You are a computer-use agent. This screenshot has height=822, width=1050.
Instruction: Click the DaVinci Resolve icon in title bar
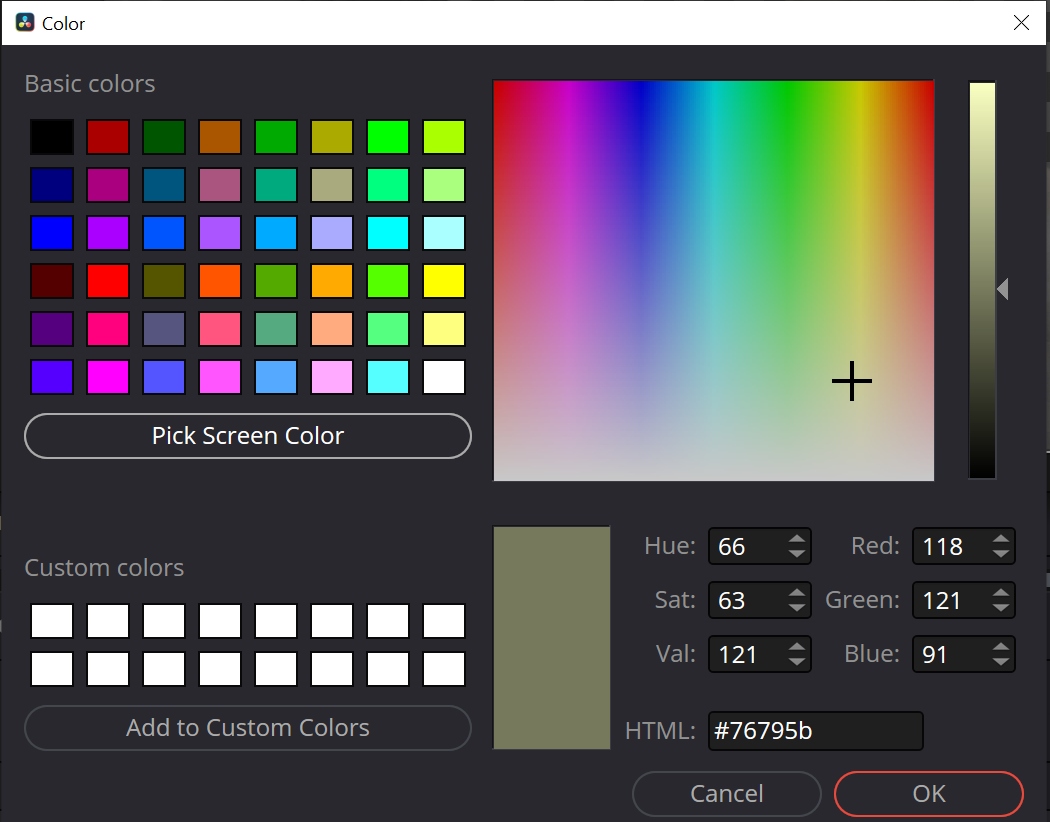click(x=25, y=23)
